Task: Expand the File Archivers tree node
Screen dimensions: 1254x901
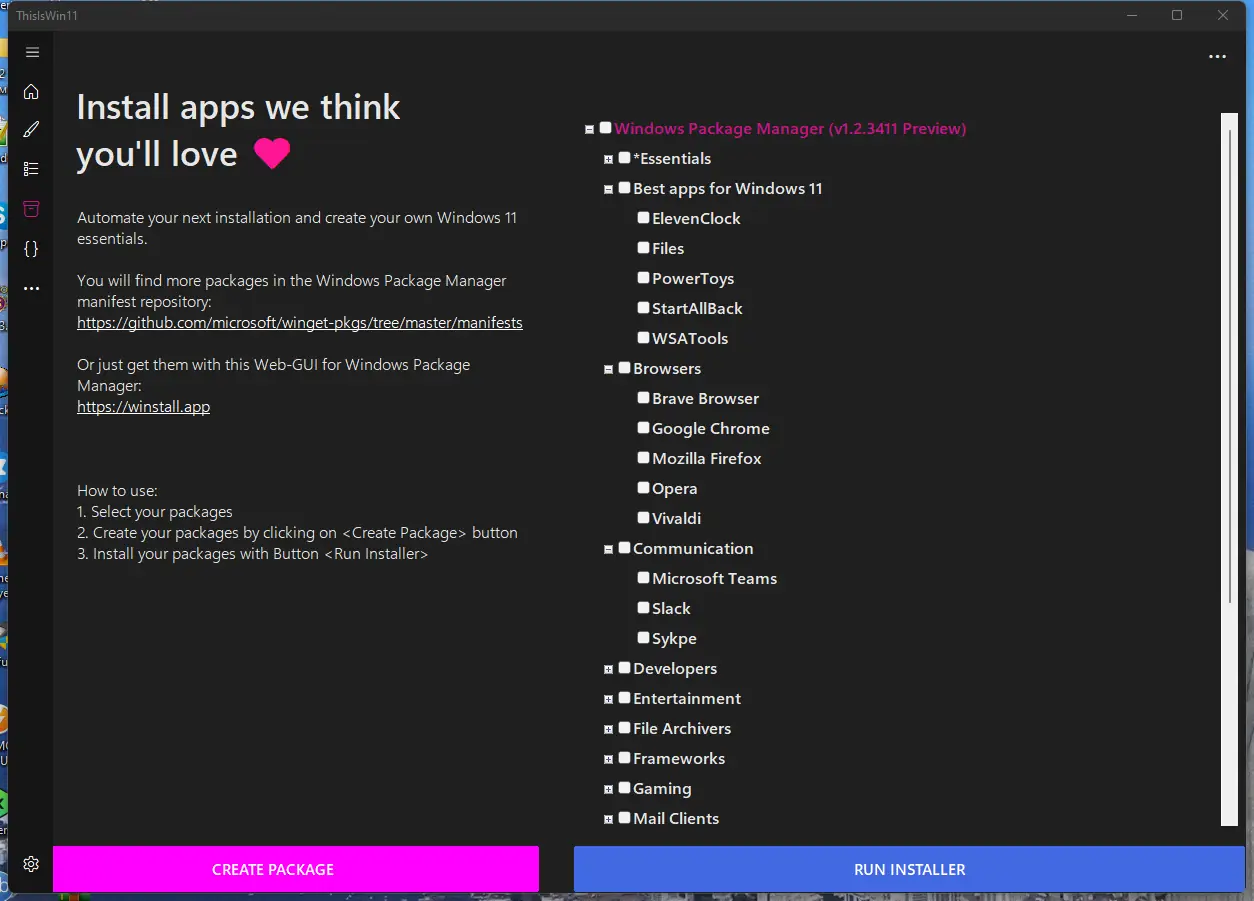Action: point(608,729)
